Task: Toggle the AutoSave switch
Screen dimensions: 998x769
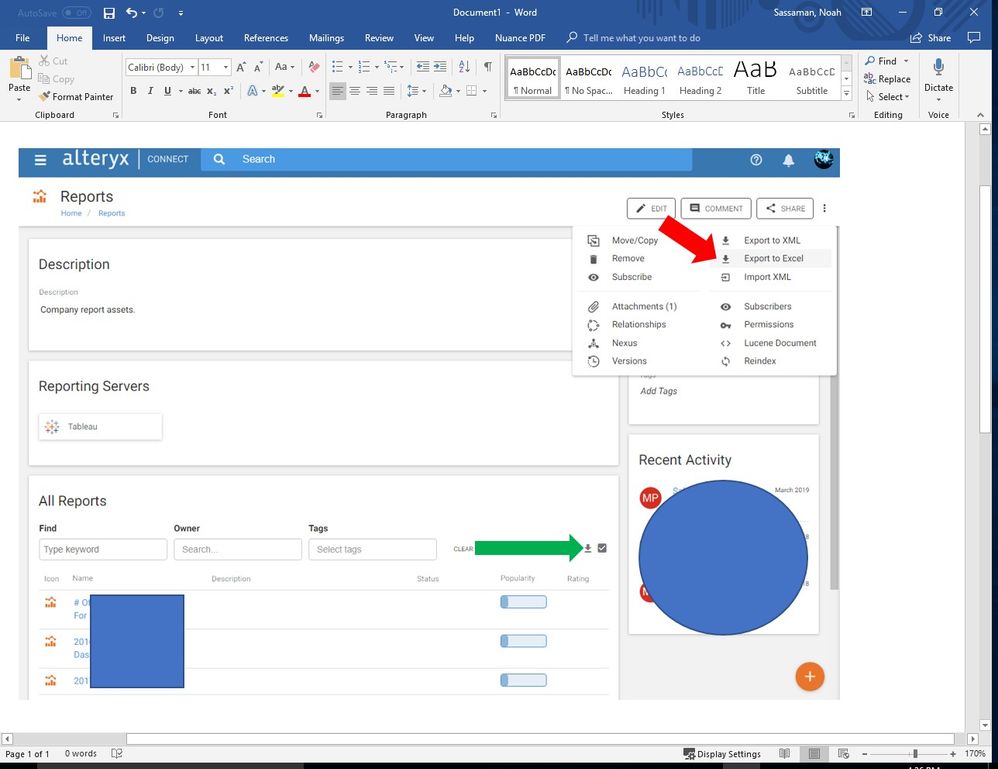Action: tap(76, 13)
